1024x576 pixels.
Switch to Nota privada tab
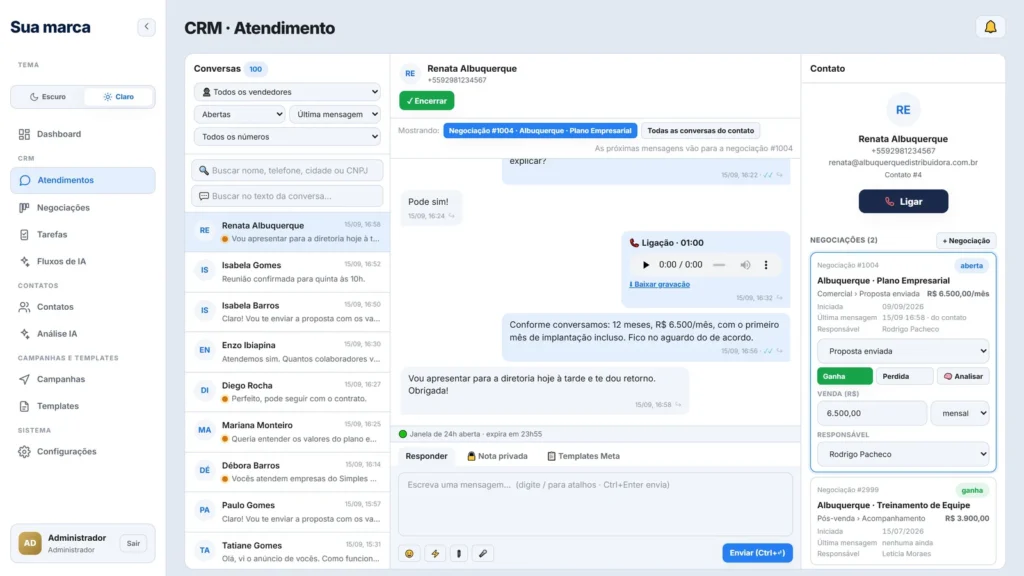click(x=498, y=456)
